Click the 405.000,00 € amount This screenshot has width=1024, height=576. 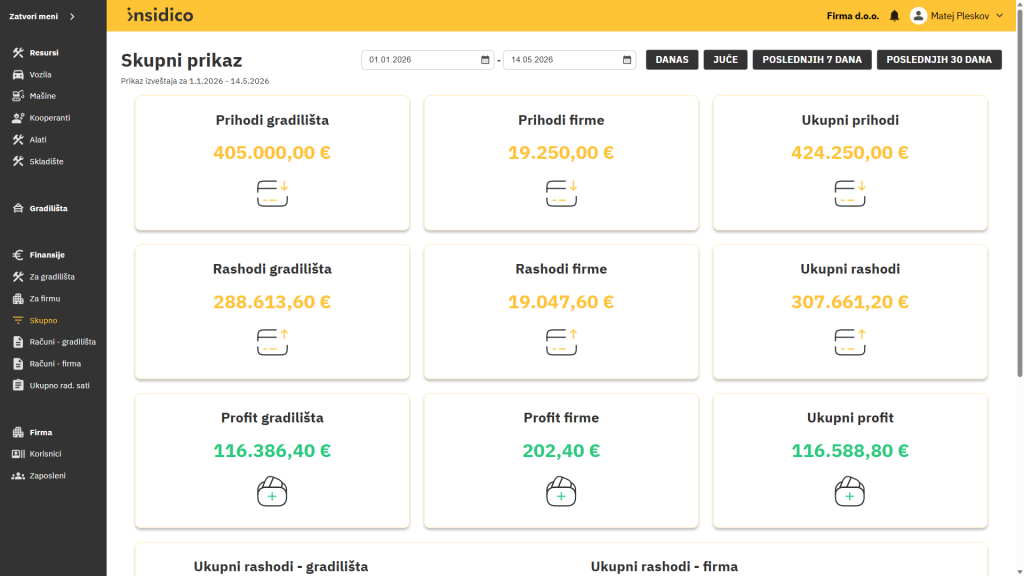(272, 153)
